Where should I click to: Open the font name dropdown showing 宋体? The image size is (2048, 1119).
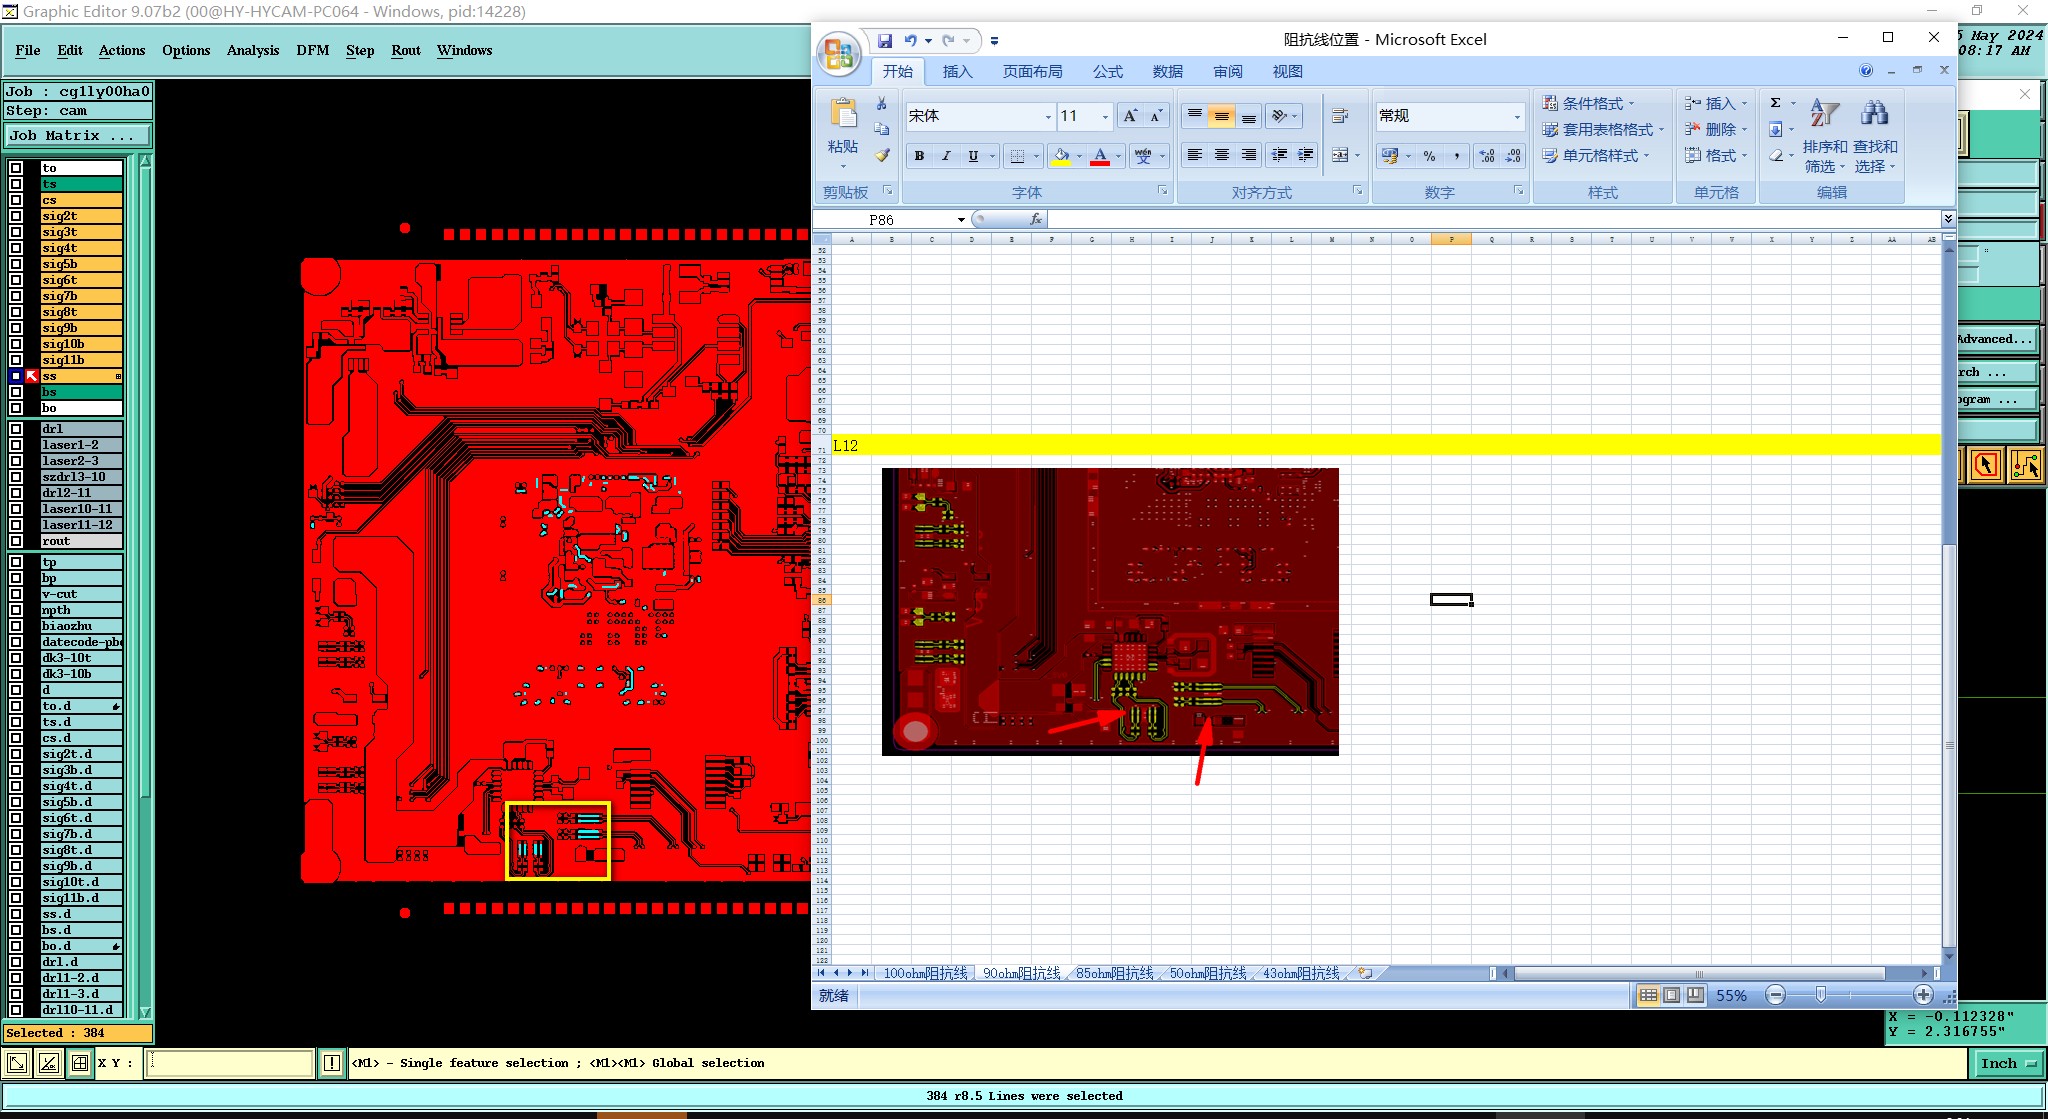[x=1047, y=117]
